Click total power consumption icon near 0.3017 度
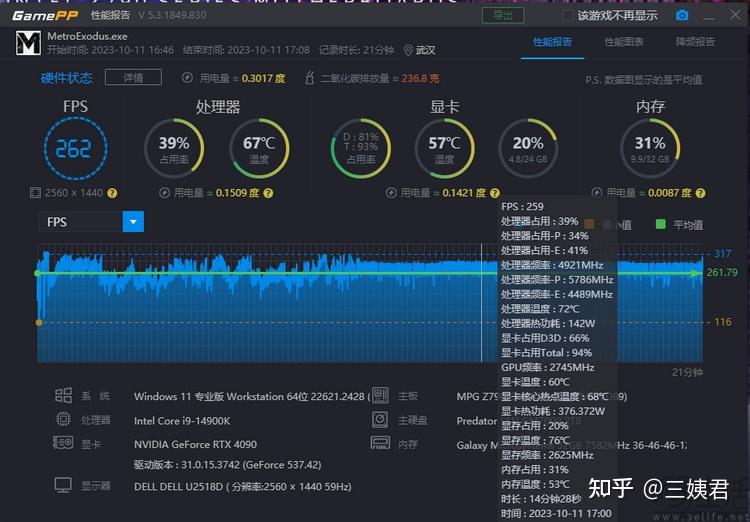The height and width of the screenshot is (522, 750). [188, 78]
